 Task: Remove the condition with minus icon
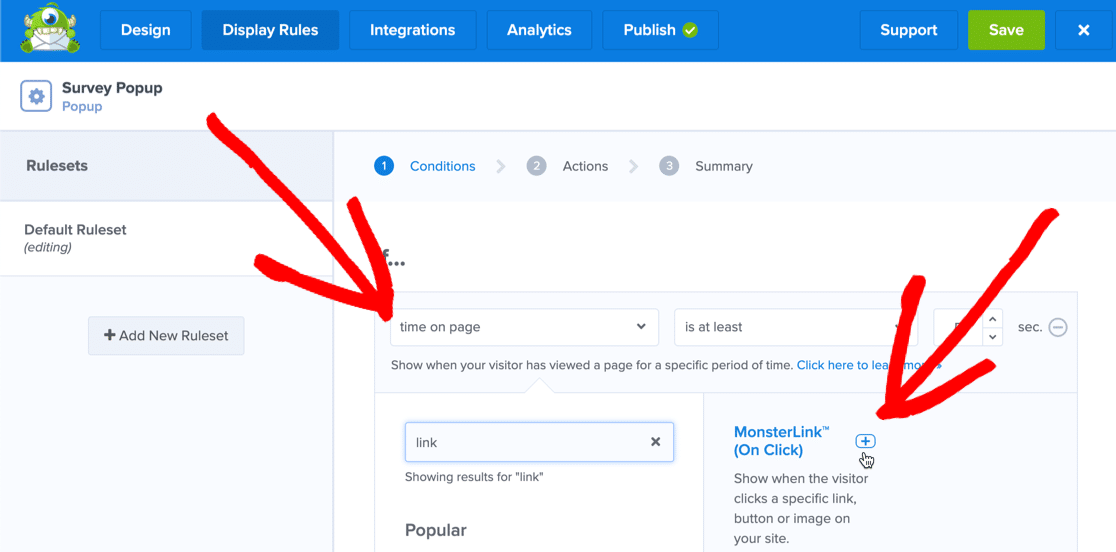(x=1058, y=327)
